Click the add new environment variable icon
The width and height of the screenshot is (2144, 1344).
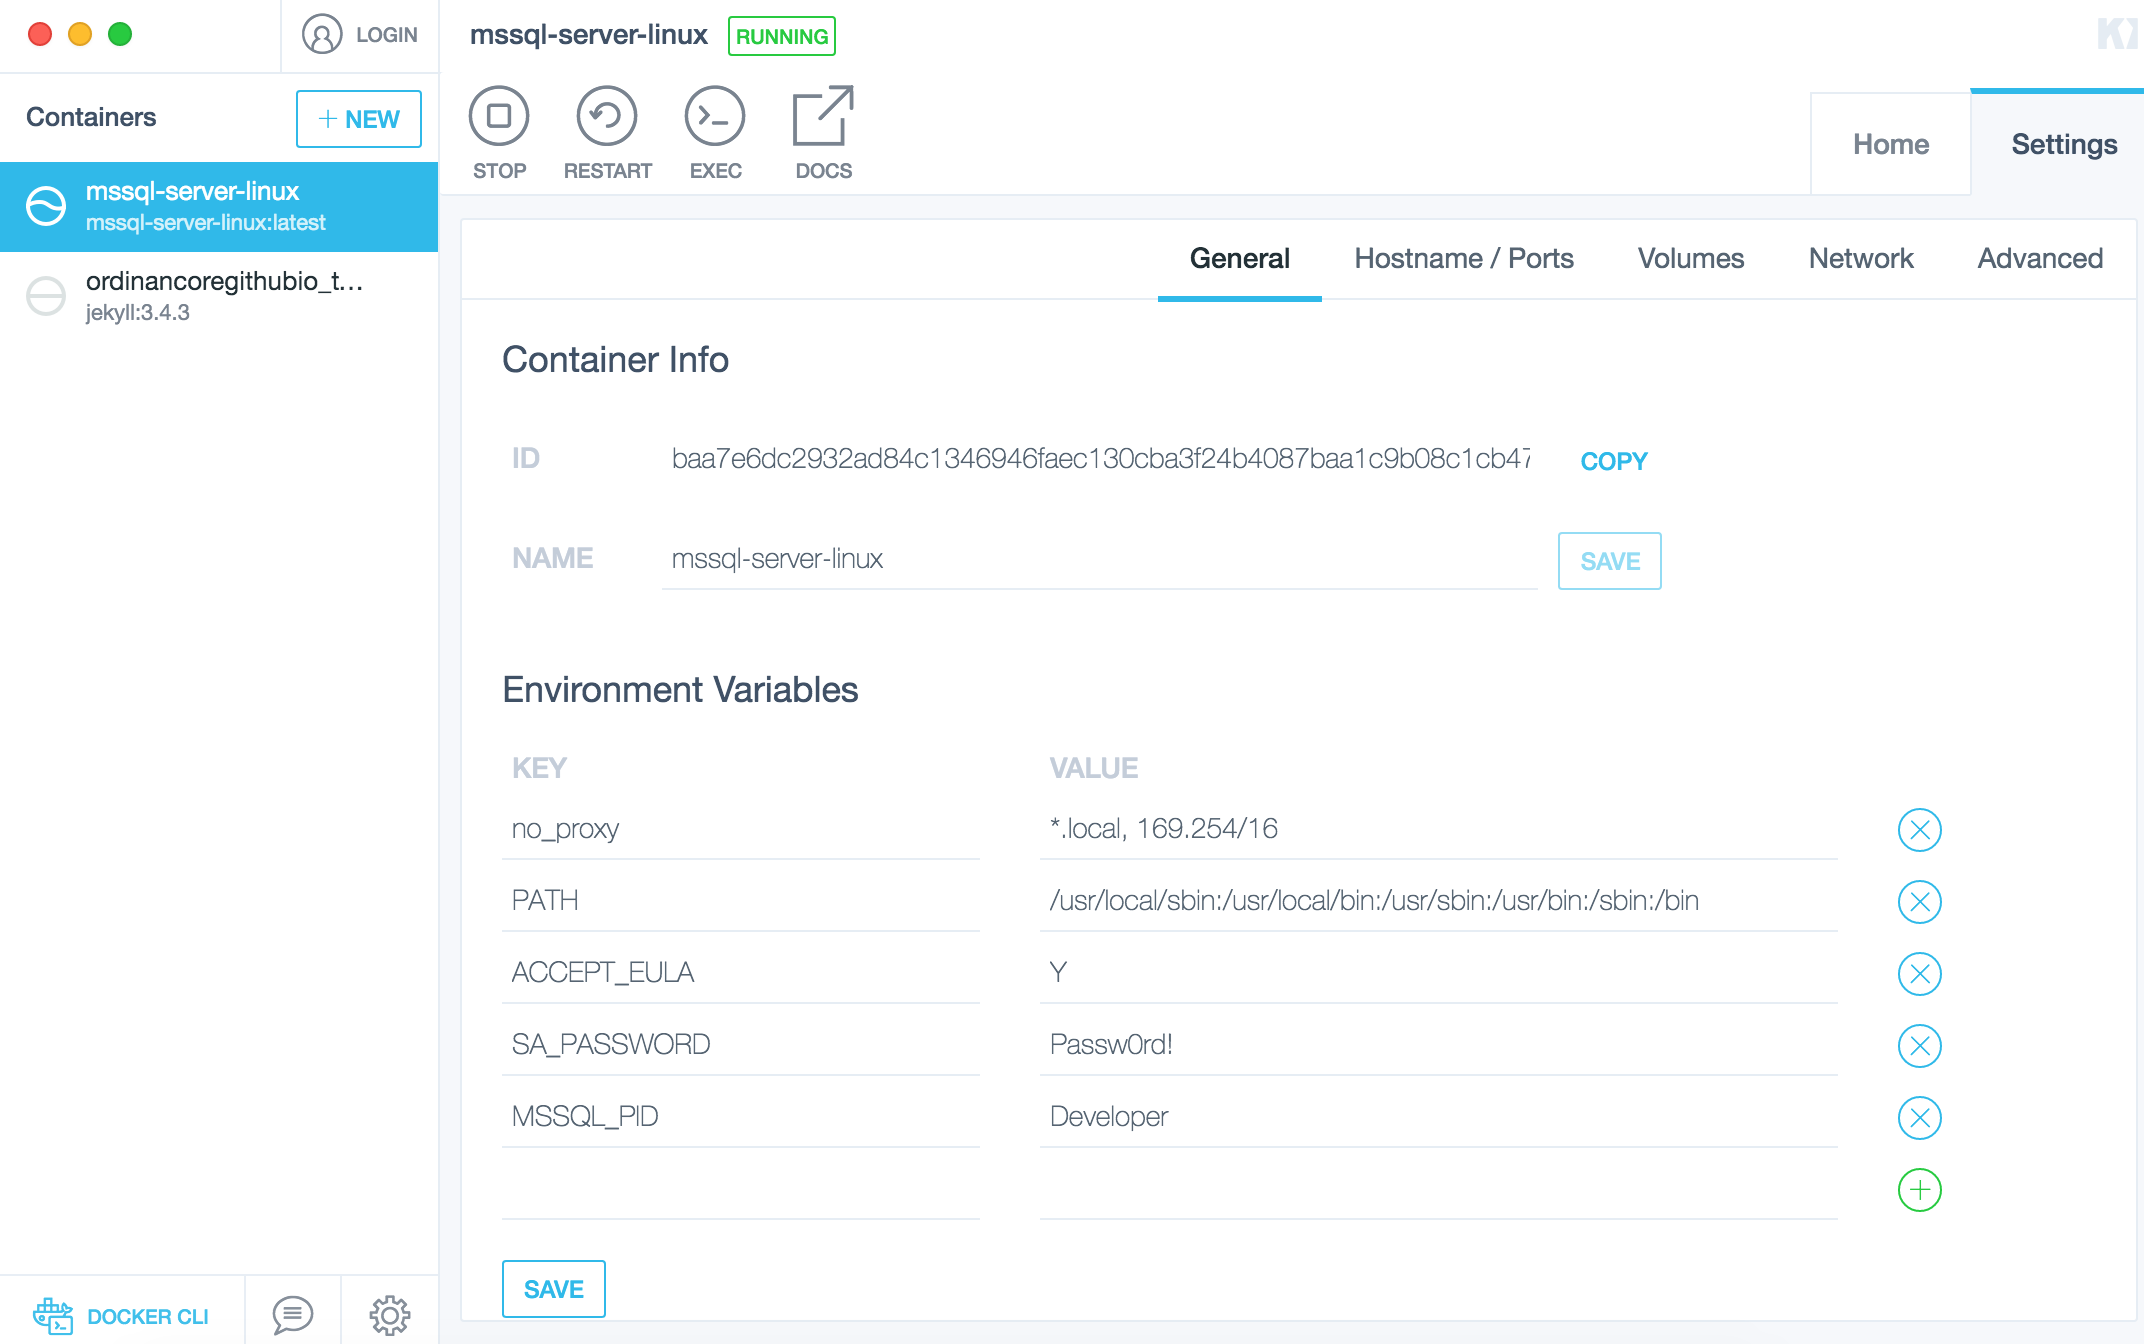[1920, 1189]
